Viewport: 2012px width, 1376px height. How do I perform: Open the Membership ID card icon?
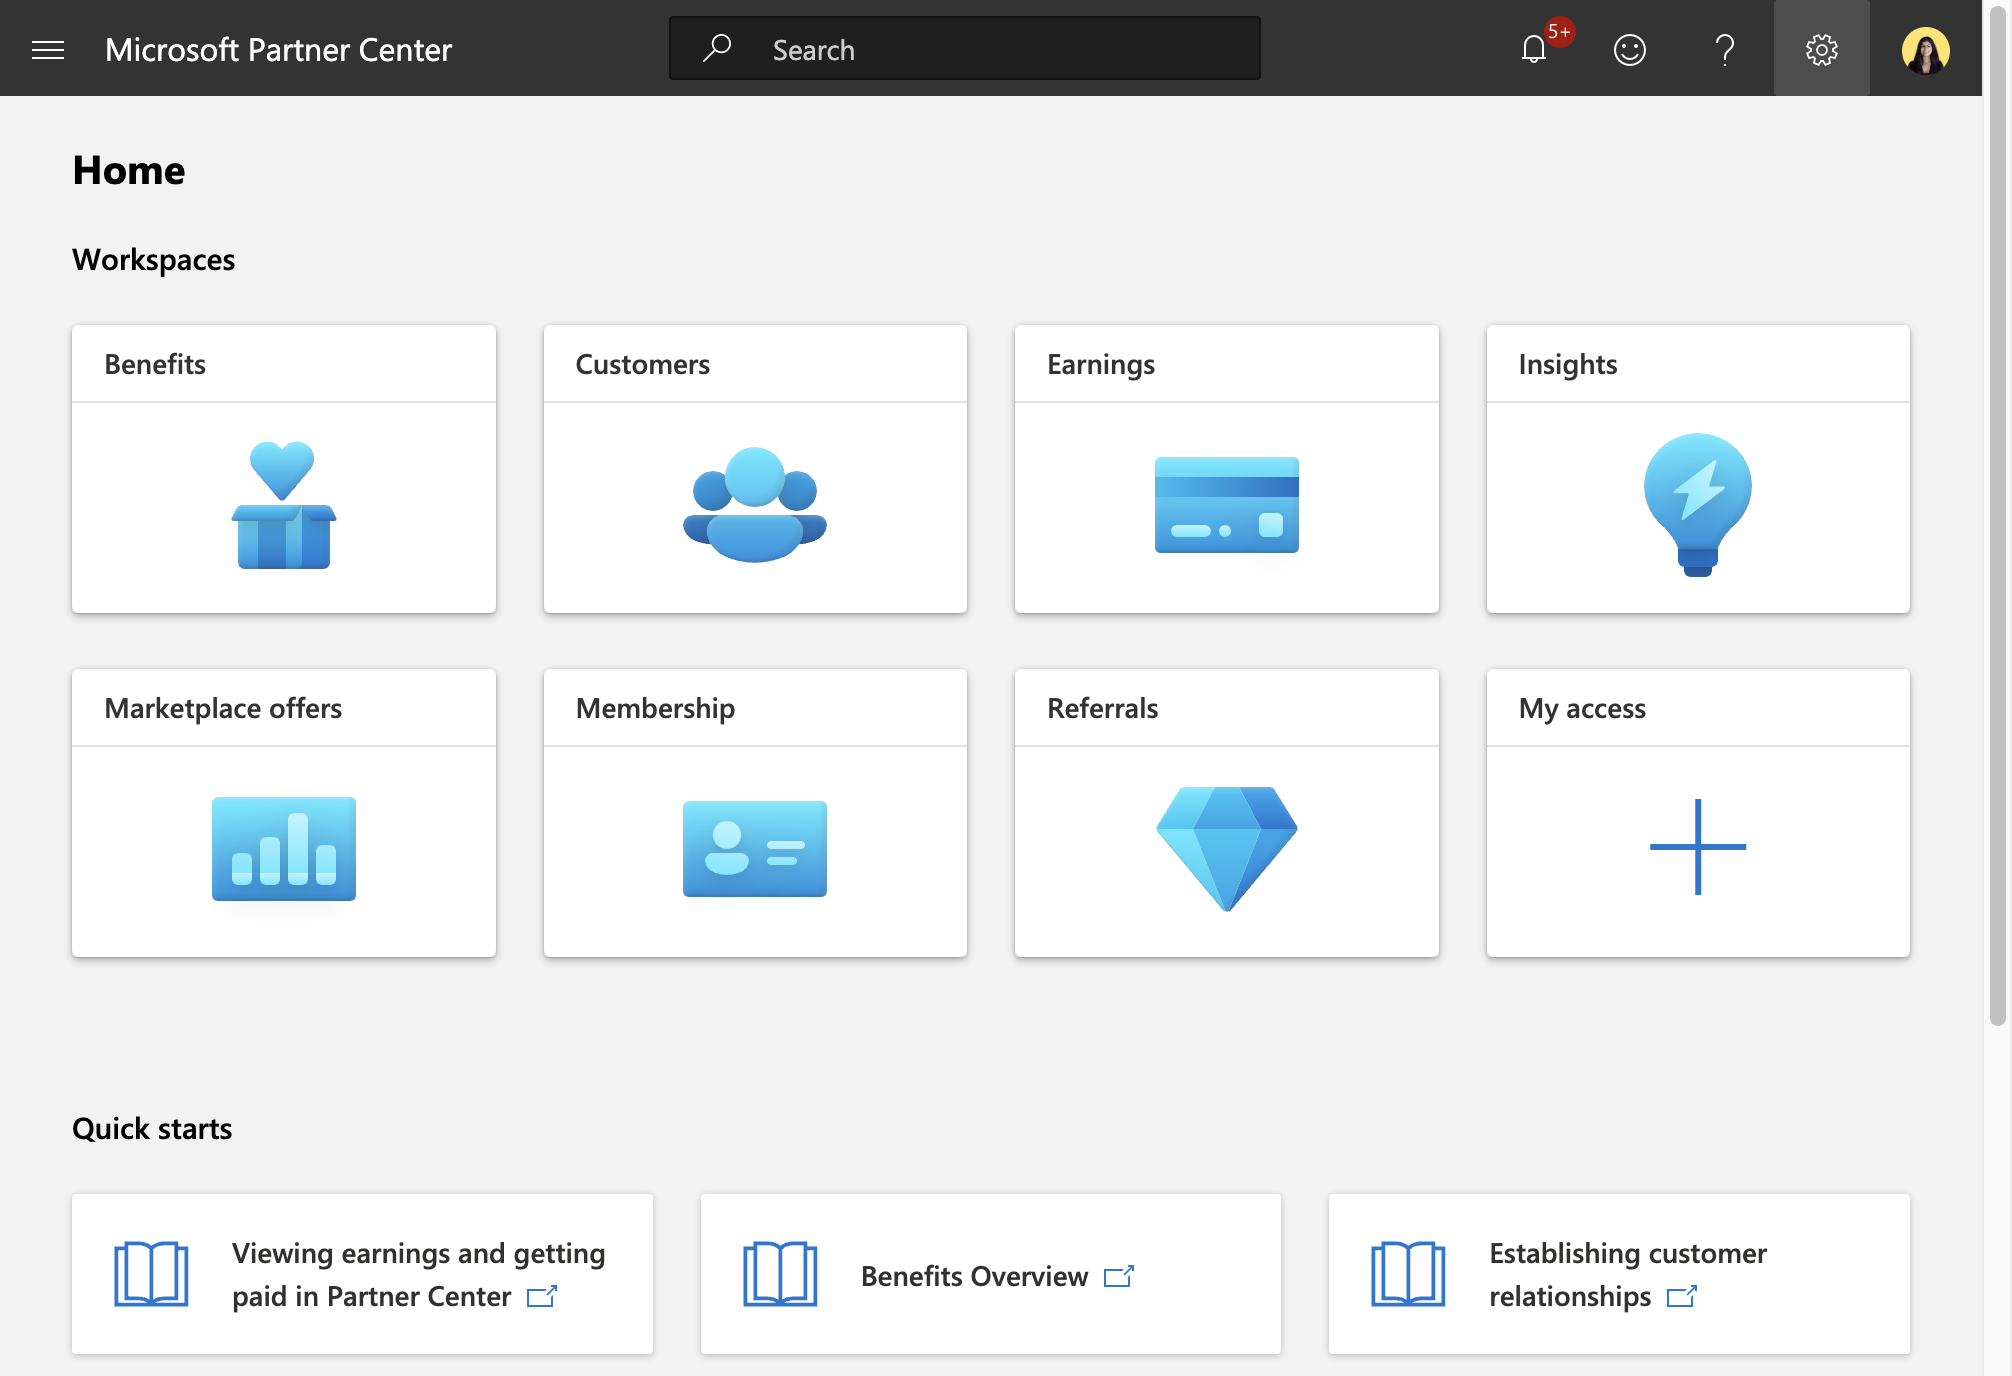(755, 849)
